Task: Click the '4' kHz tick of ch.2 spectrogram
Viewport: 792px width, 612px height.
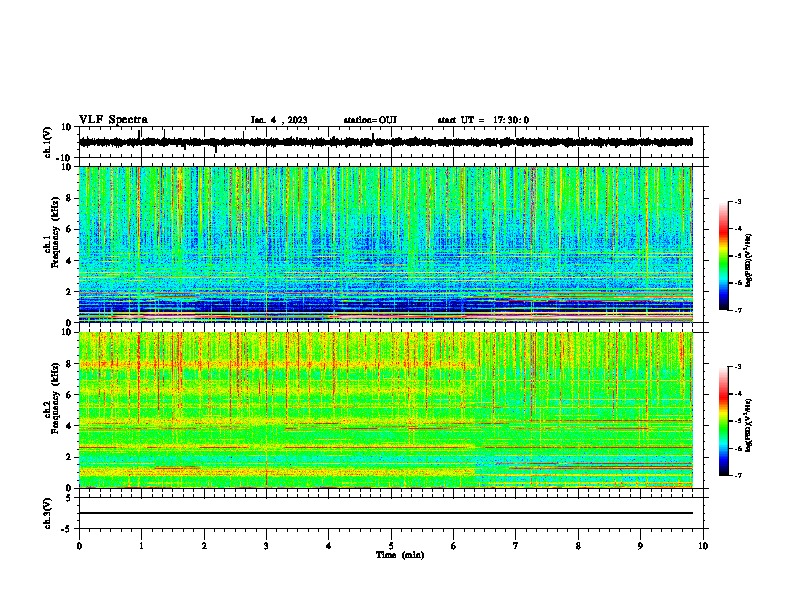Action: pyautogui.click(x=69, y=426)
